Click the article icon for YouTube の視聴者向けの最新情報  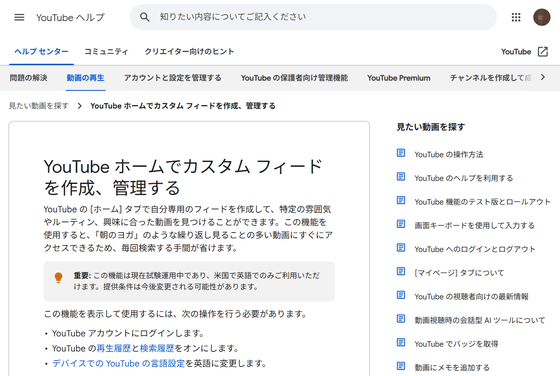tap(401, 295)
